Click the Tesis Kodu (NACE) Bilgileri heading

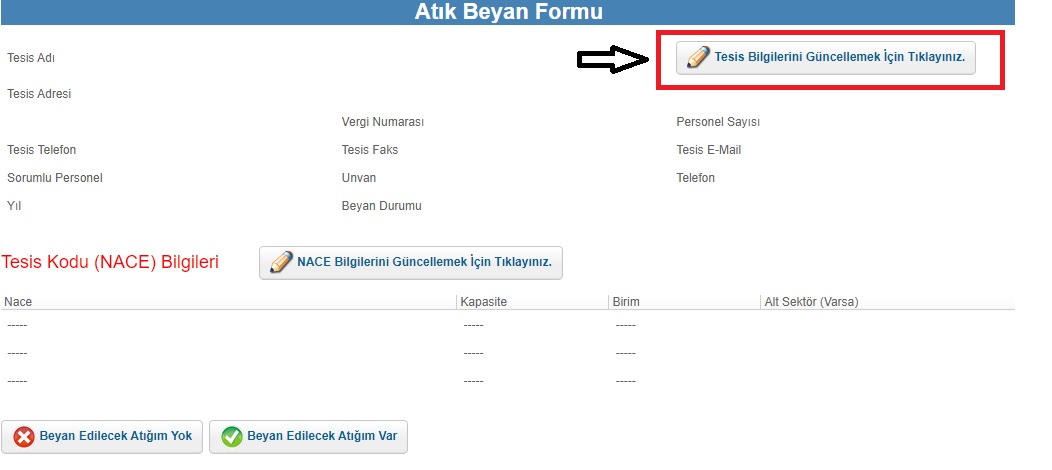pyautogui.click(x=111, y=262)
